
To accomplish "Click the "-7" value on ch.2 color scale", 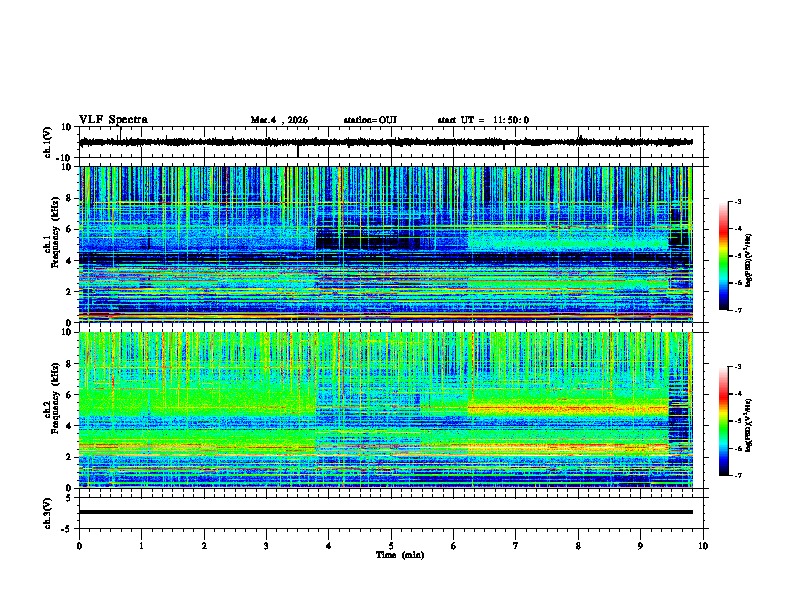I will coord(737,475).
